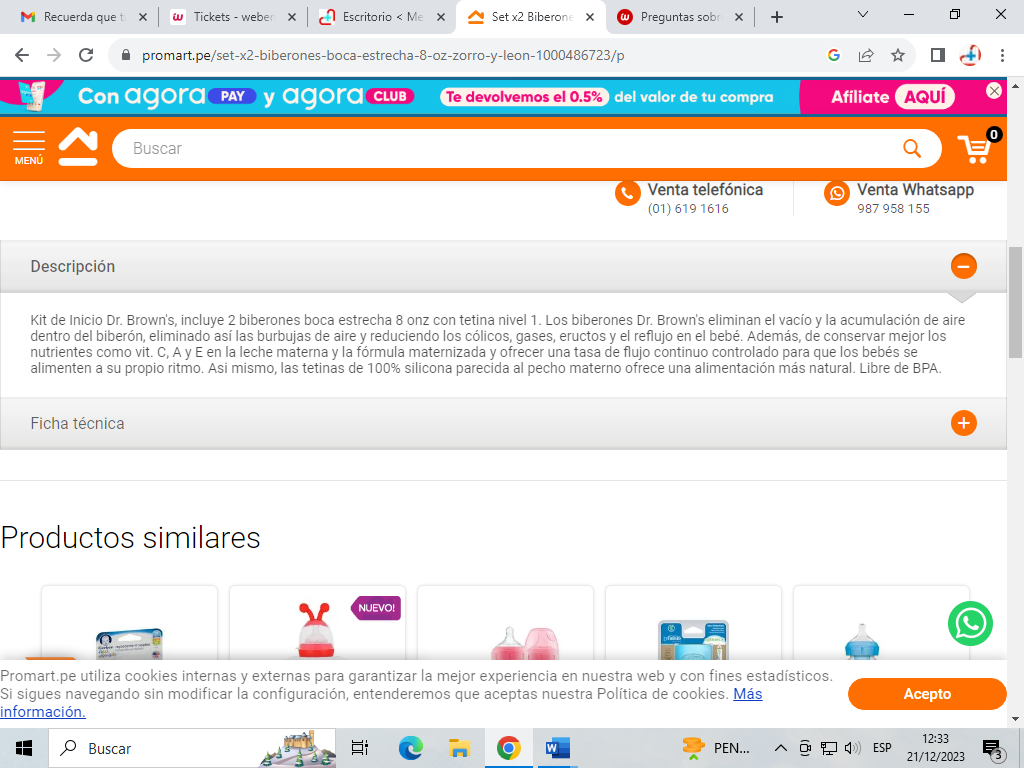The image size is (1024, 768).
Task: Click the search magnifier icon
Action: [x=912, y=148]
